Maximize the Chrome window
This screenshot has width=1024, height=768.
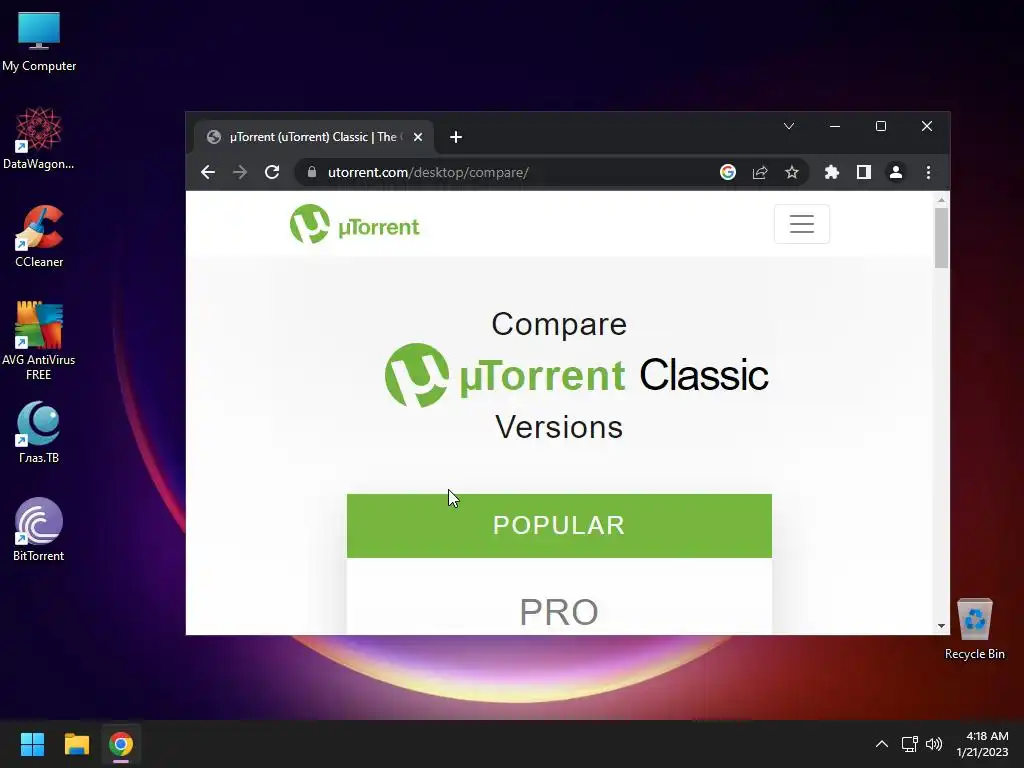tap(880, 126)
